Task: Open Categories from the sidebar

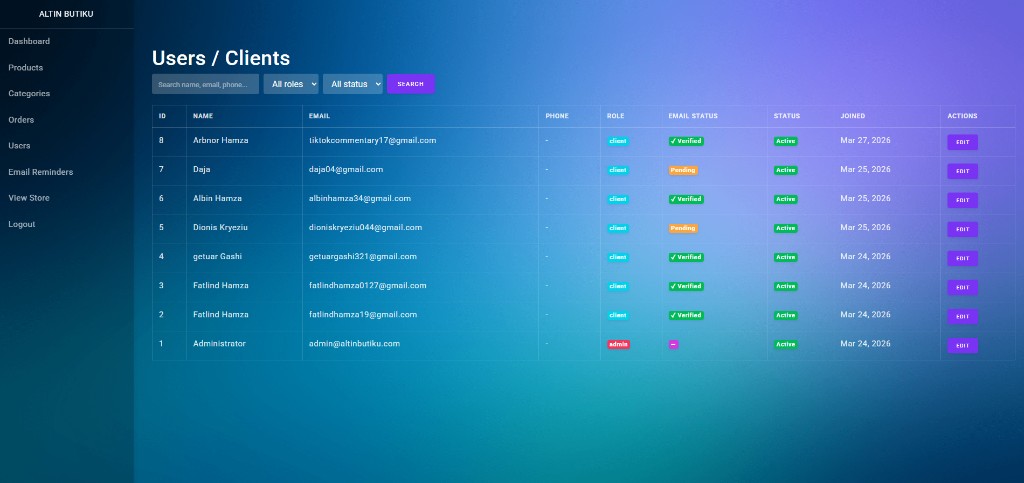Action: (x=29, y=93)
